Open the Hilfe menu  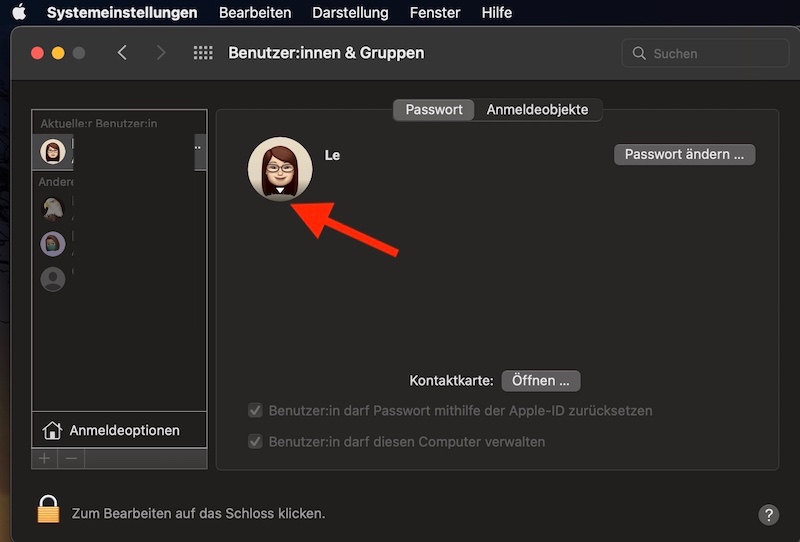click(496, 13)
